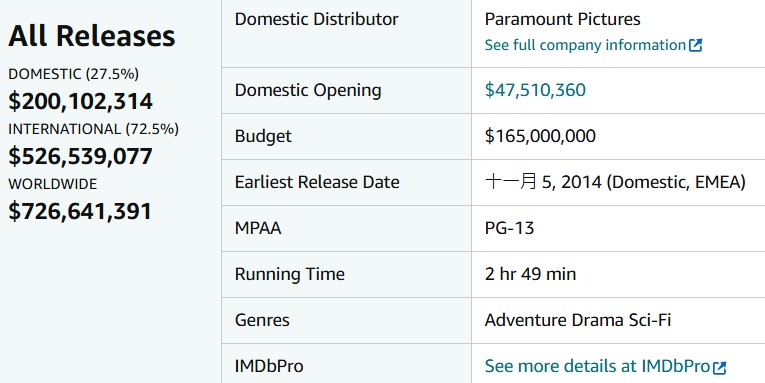Click the Adventure Drama Sci-Fi genres text
The width and height of the screenshot is (765, 383).
pyautogui.click(x=578, y=320)
